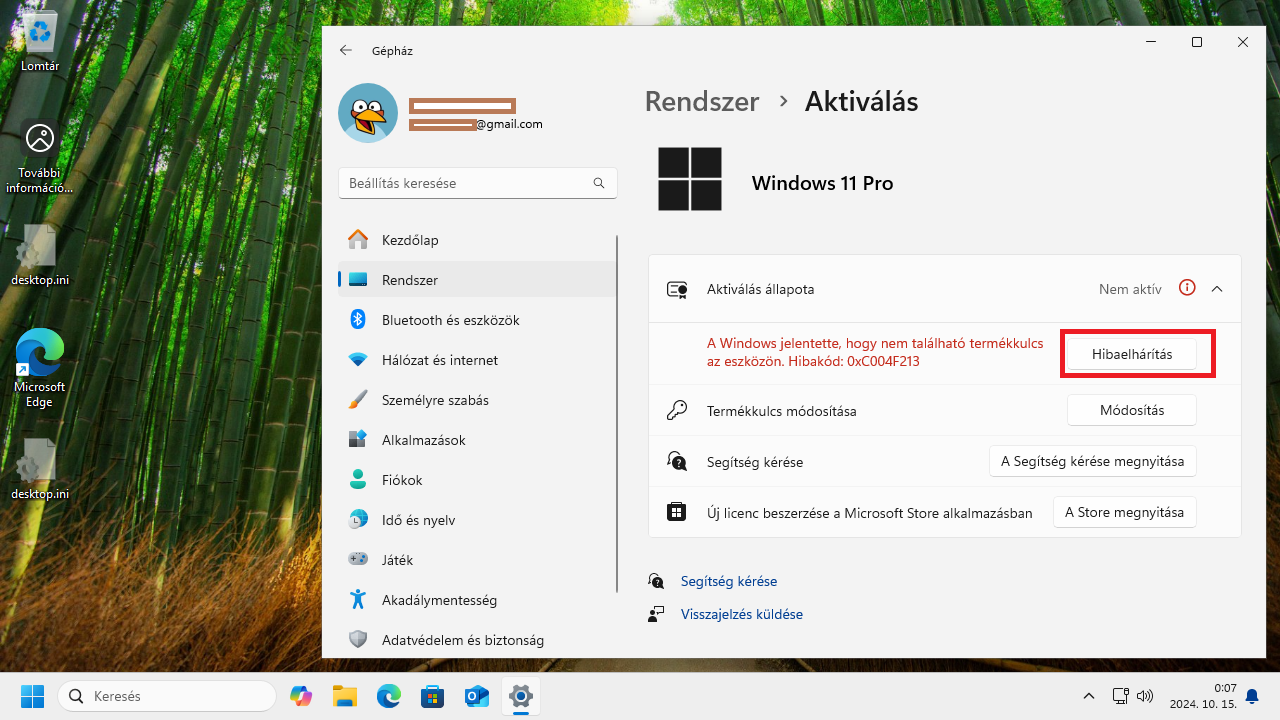This screenshot has width=1280, height=720.
Task: Click the search magnifier icon in settings
Action: [x=599, y=183]
